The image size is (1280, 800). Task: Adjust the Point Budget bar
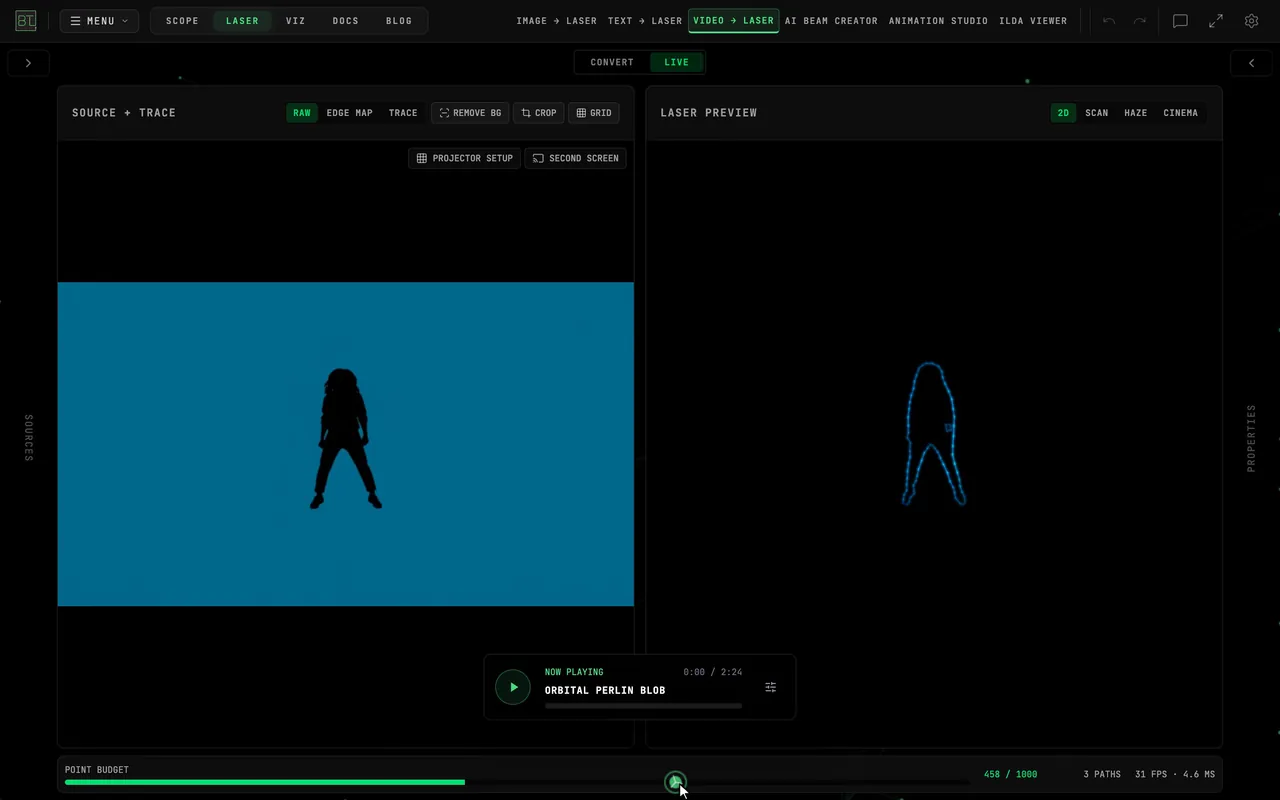pos(517,782)
